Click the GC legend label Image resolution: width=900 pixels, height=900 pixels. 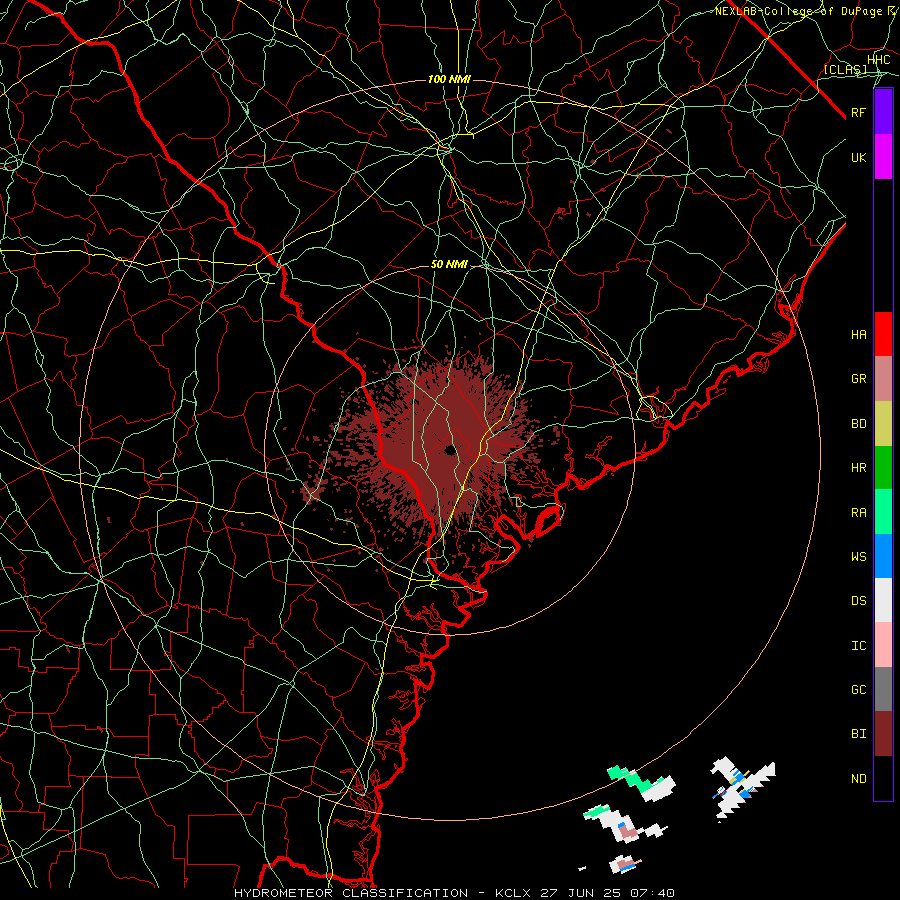pos(858,689)
